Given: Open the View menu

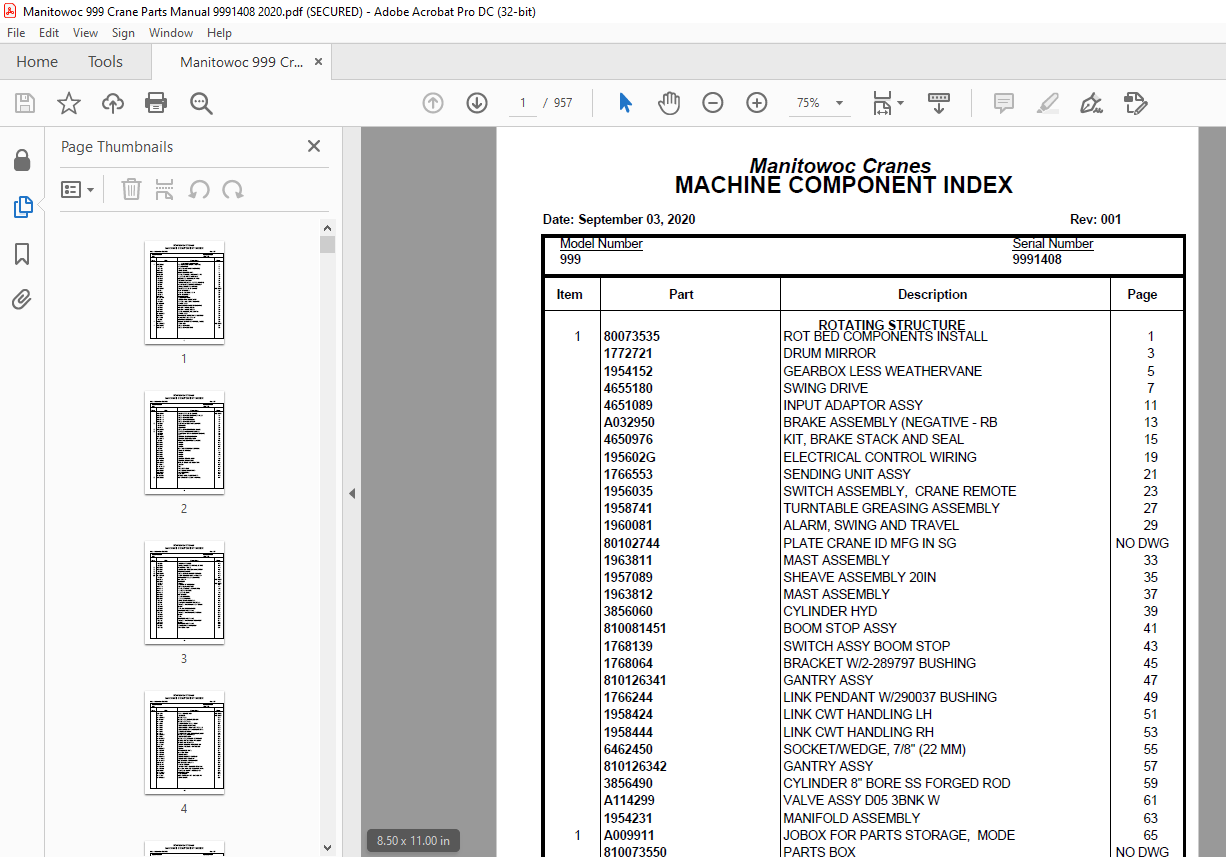Looking at the screenshot, I should tap(86, 33).
